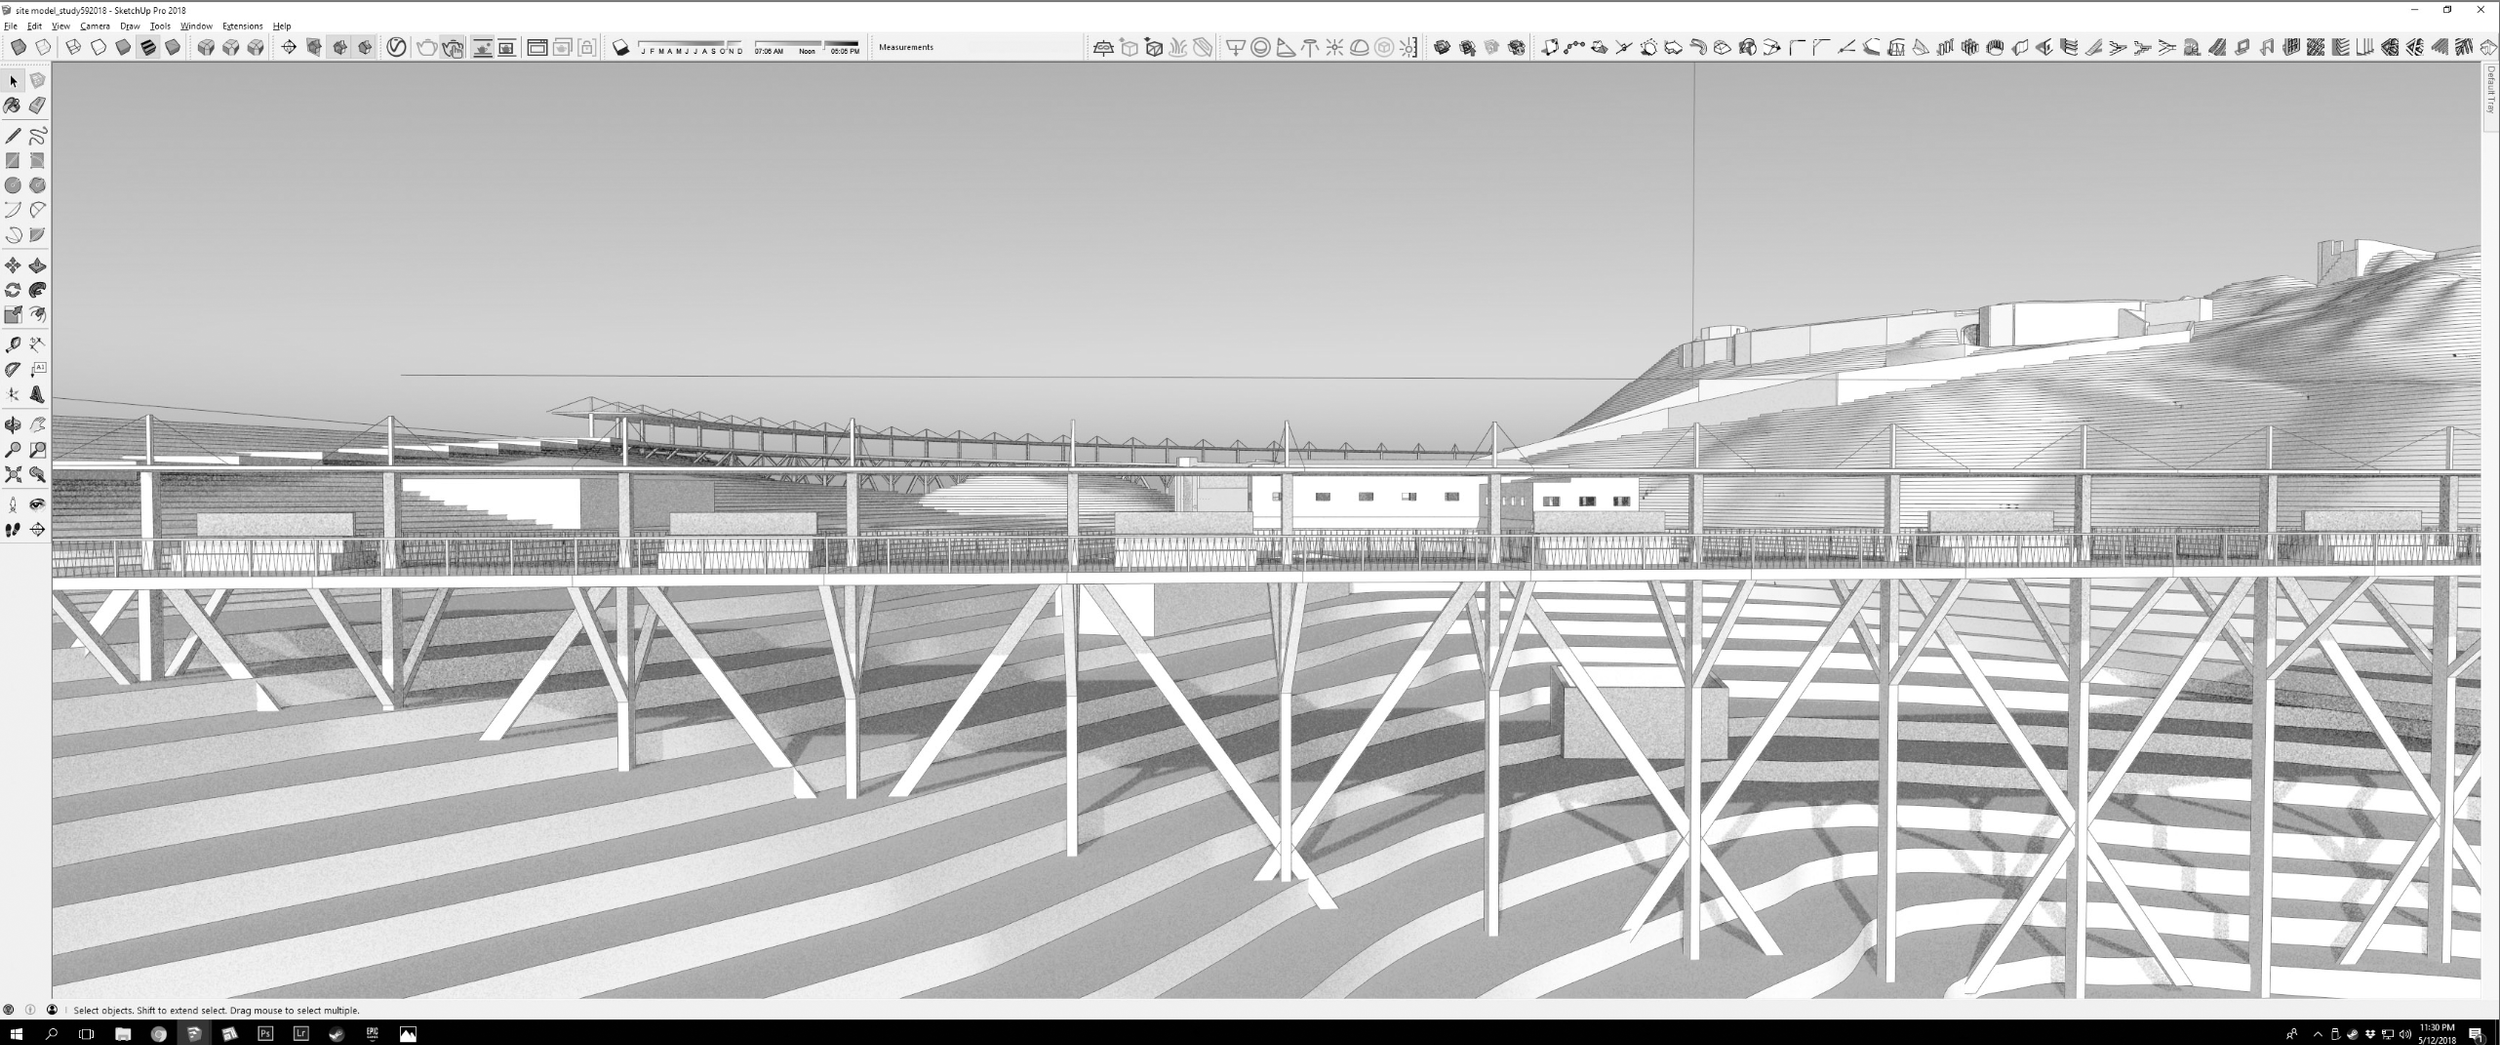Open the Window menu

[x=196, y=26]
